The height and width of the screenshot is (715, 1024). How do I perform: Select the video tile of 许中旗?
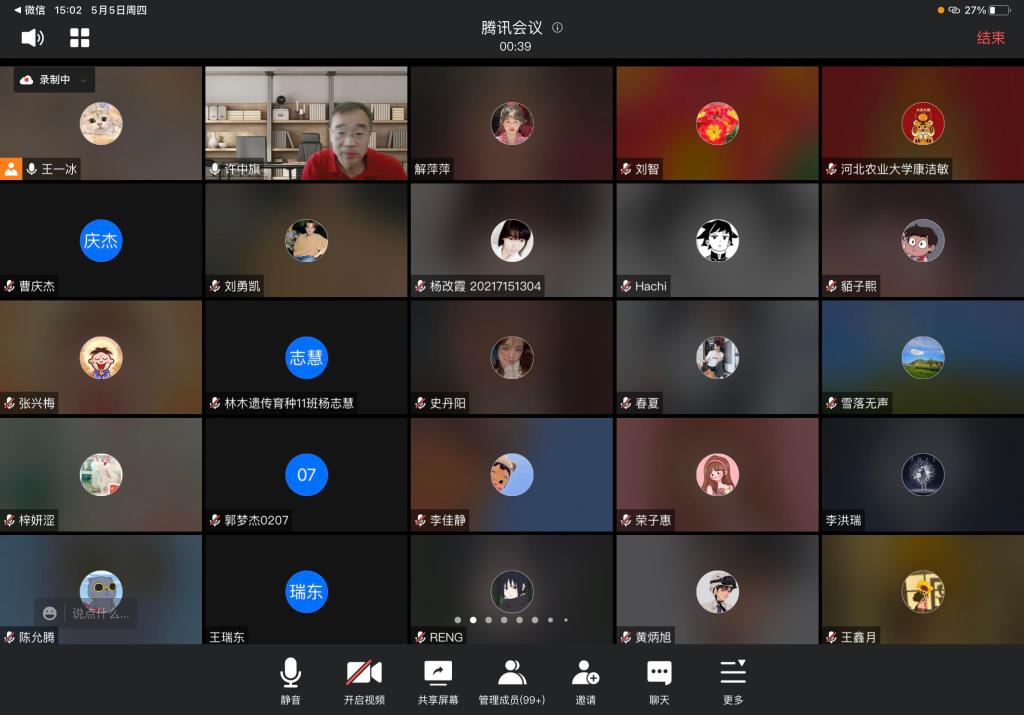[x=306, y=123]
